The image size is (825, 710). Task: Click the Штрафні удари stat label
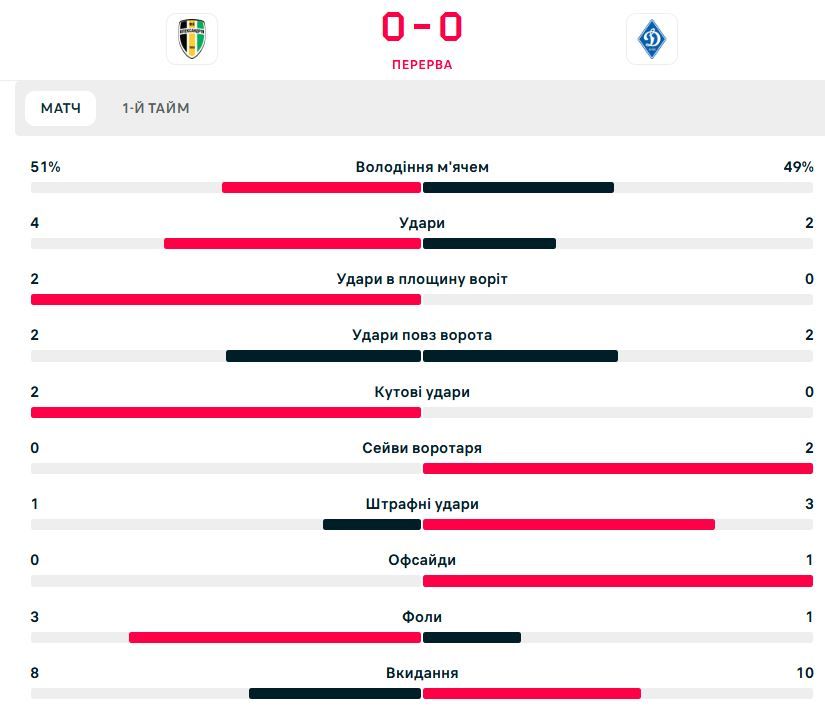click(x=422, y=504)
